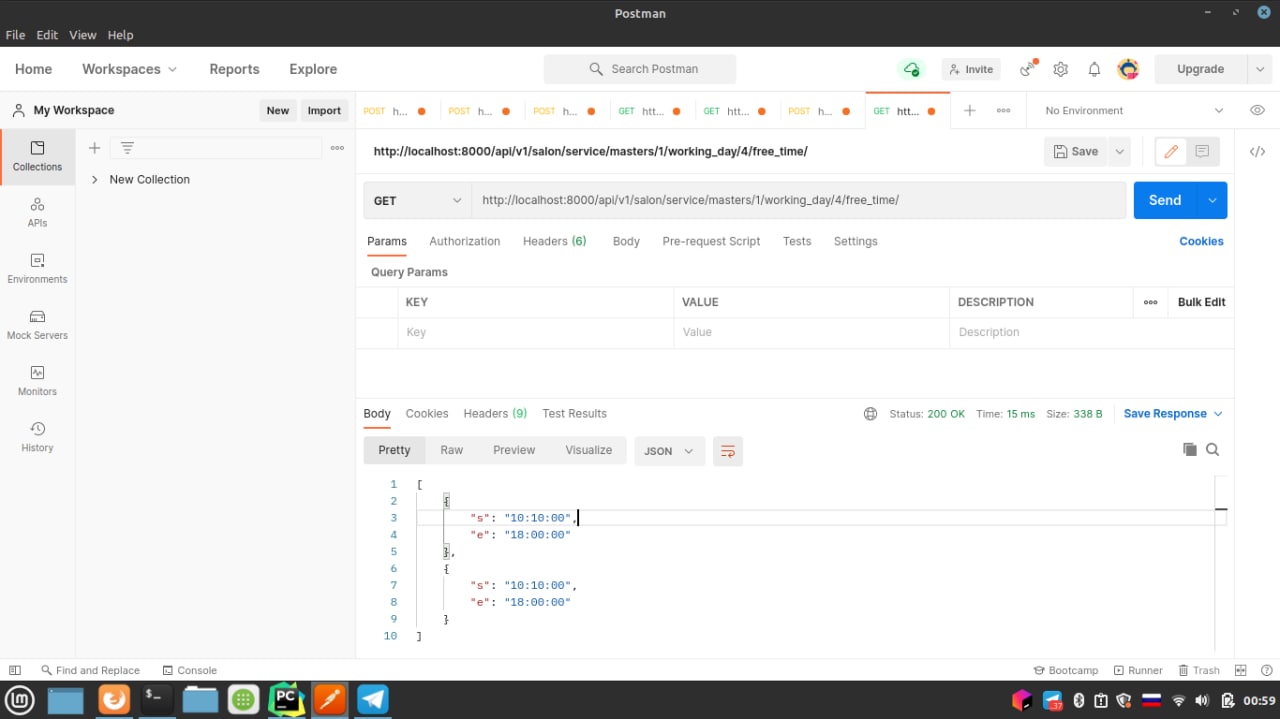Switch to the Raw response view
Image resolution: width=1280 pixels, height=719 pixels.
point(452,450)
